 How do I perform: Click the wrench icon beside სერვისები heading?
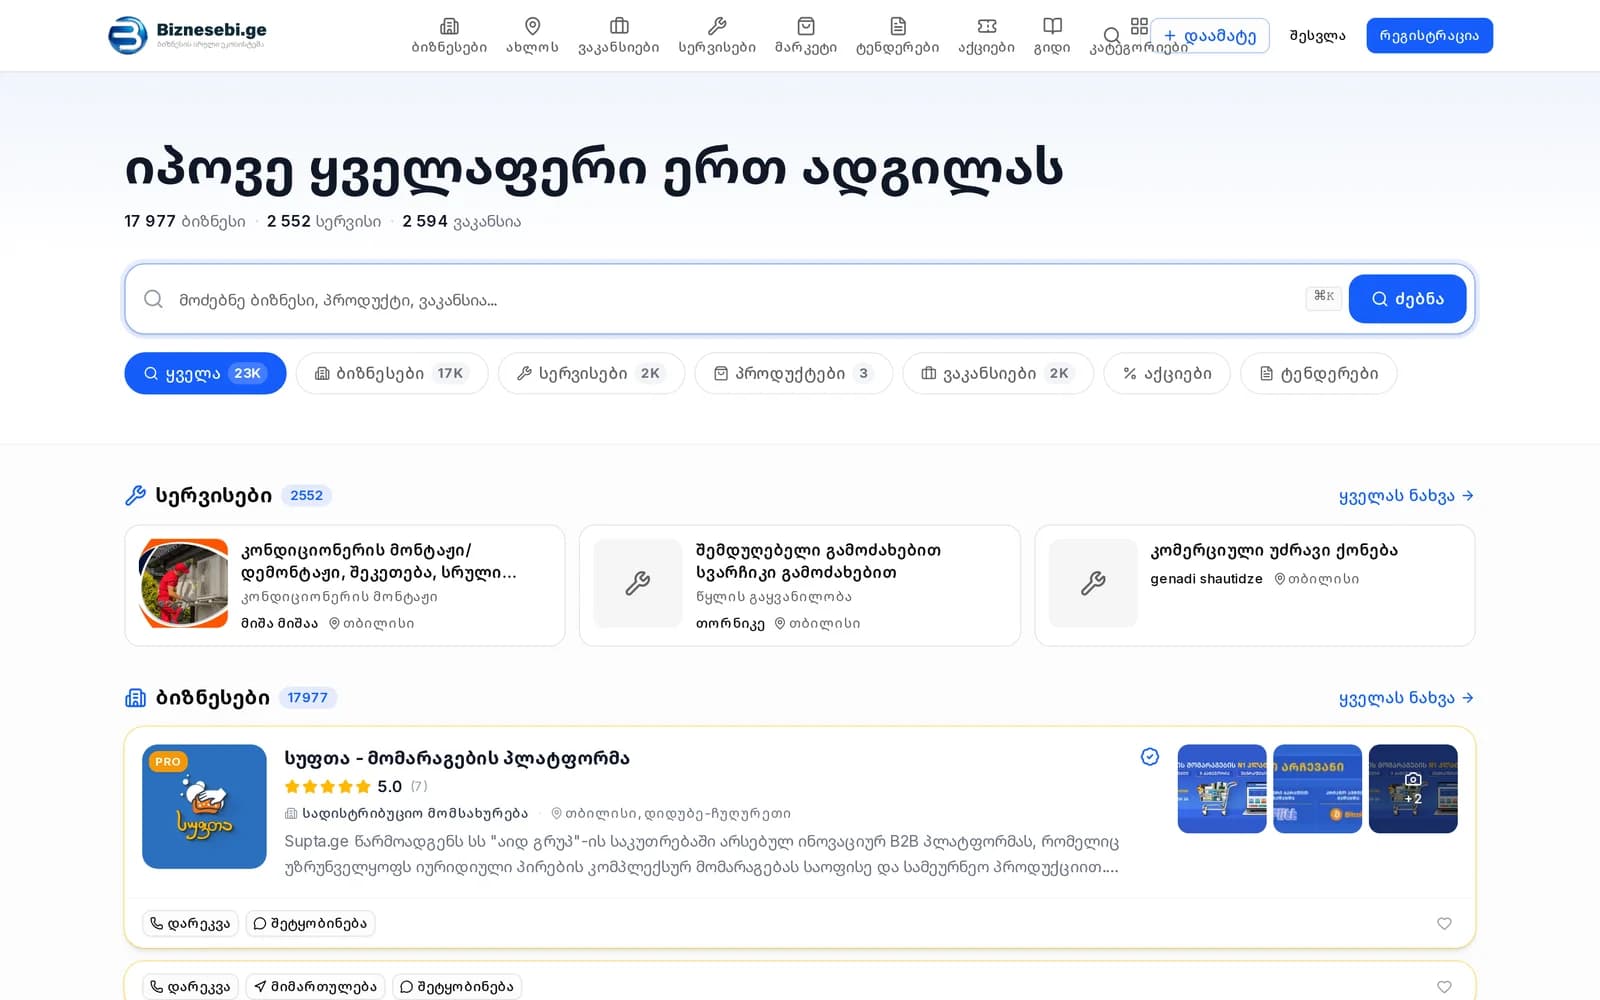(x=135, y=496)
